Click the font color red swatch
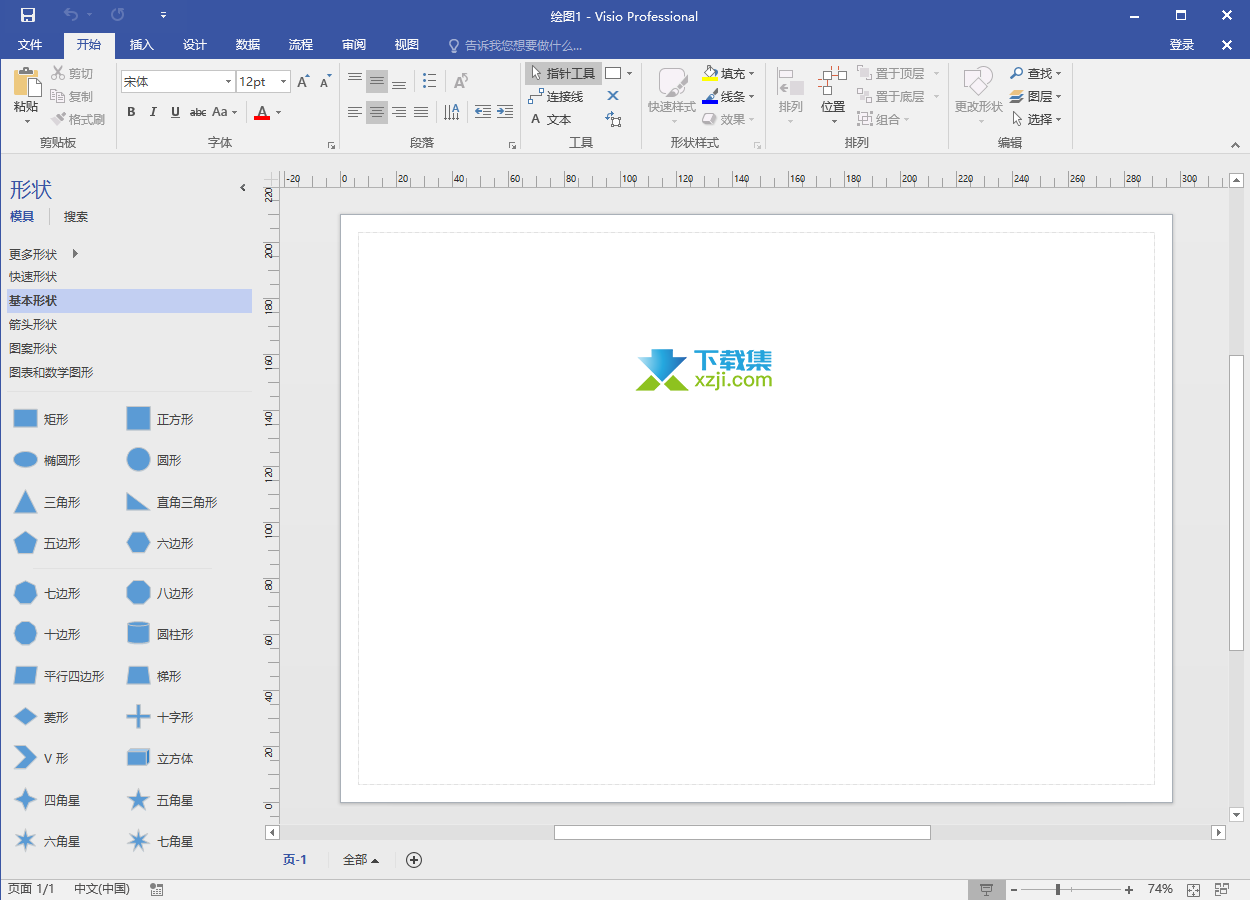 pyautogui.click(x=262, y=113)
